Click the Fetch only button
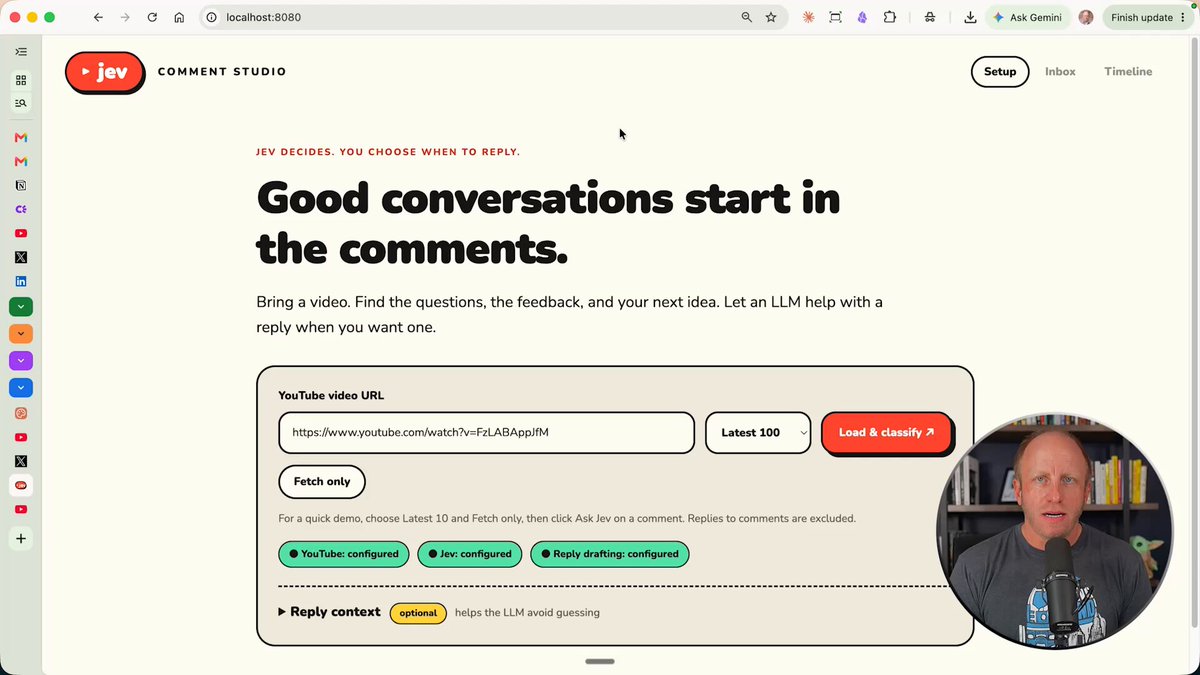 pos(322,482)
